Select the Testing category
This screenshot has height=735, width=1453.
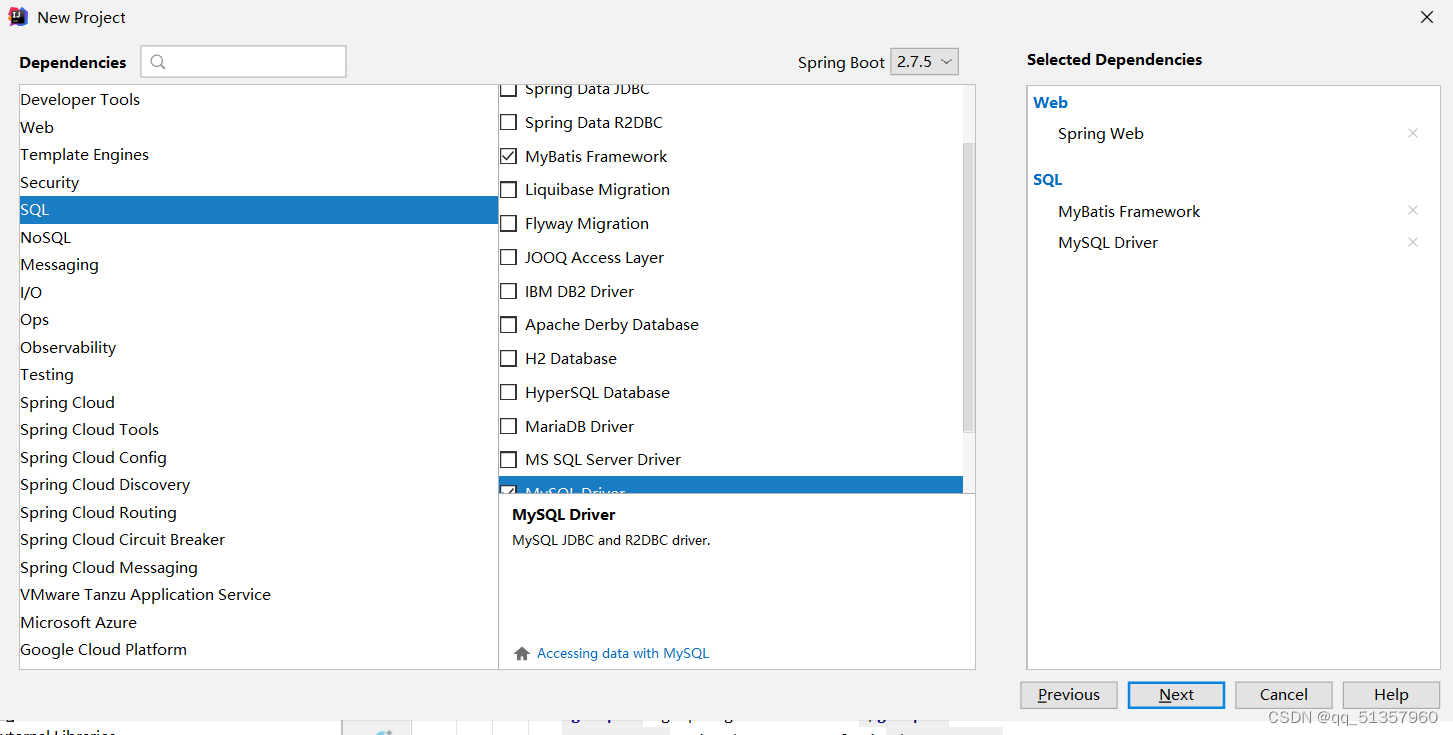click(258, 374)
